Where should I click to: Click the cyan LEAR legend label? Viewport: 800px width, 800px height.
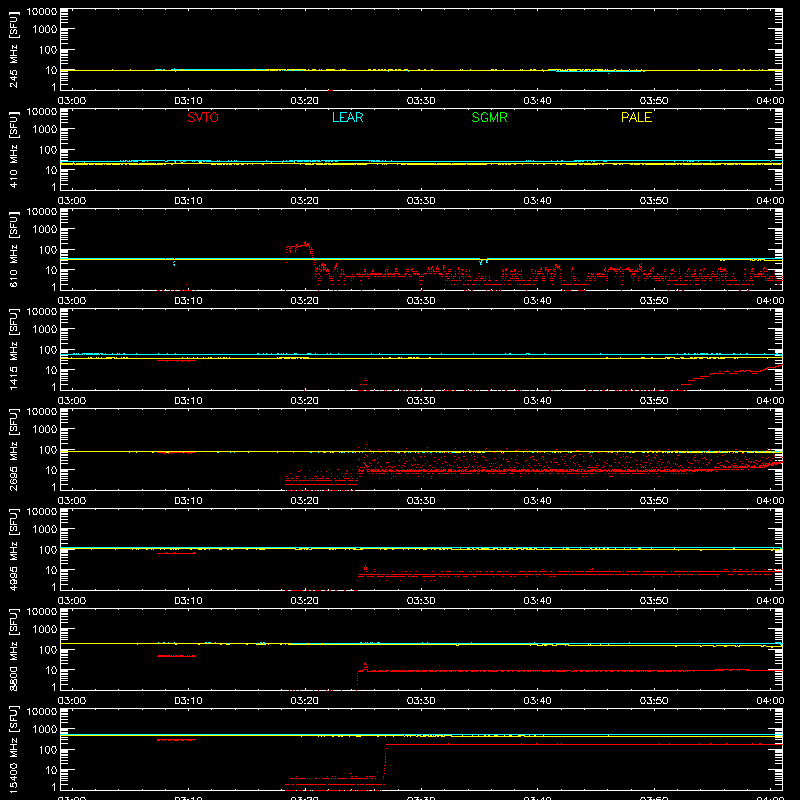click(347, 117)
